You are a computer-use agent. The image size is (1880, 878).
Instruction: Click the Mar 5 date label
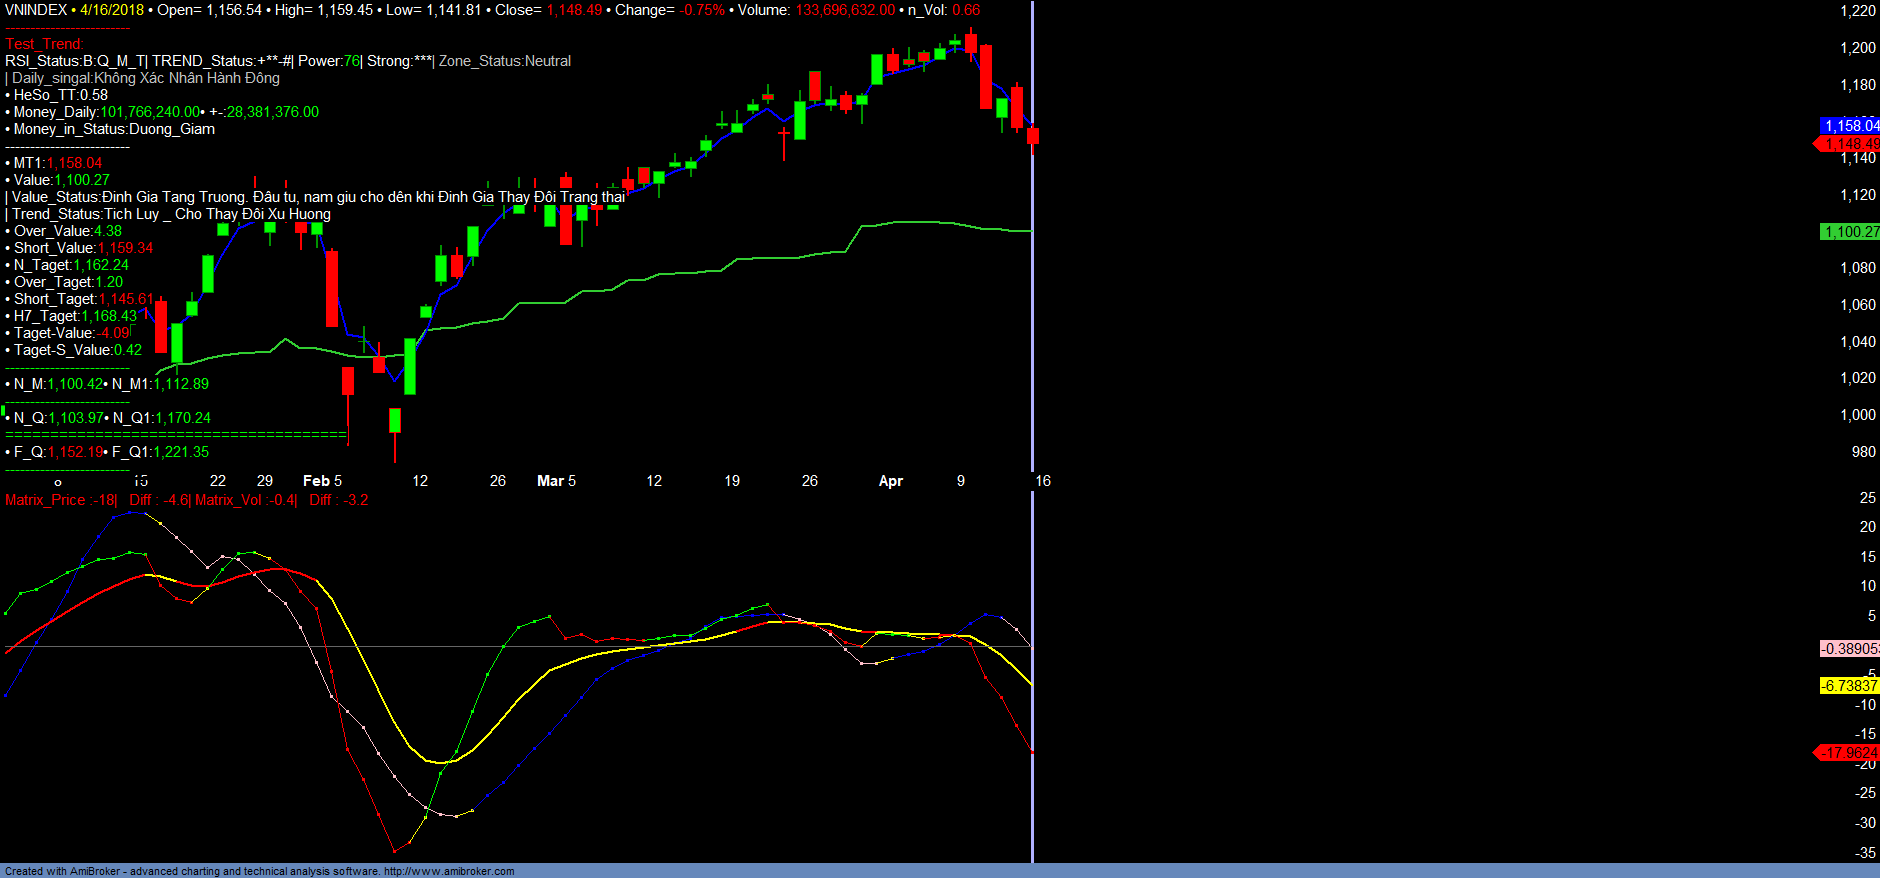[556, 481]
